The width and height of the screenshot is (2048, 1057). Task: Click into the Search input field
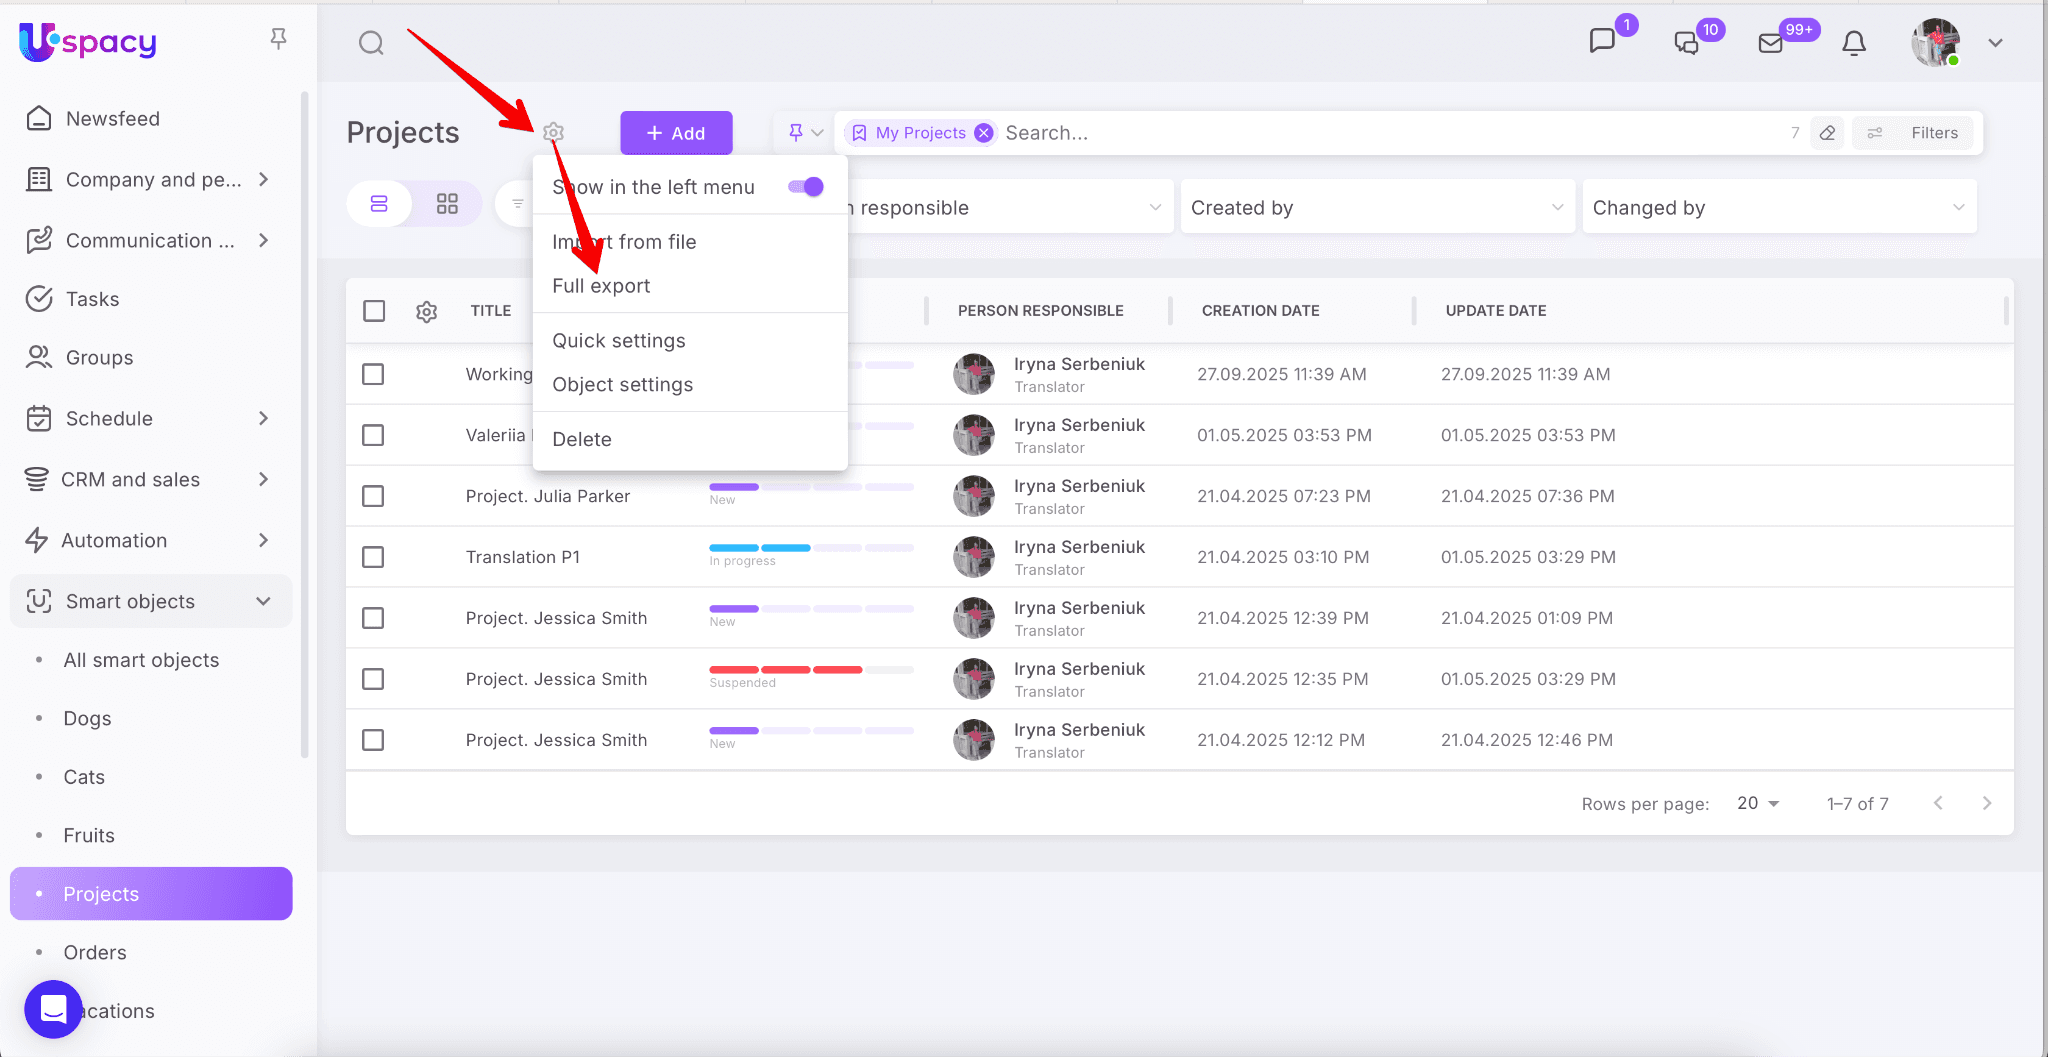coord(1390,133)
